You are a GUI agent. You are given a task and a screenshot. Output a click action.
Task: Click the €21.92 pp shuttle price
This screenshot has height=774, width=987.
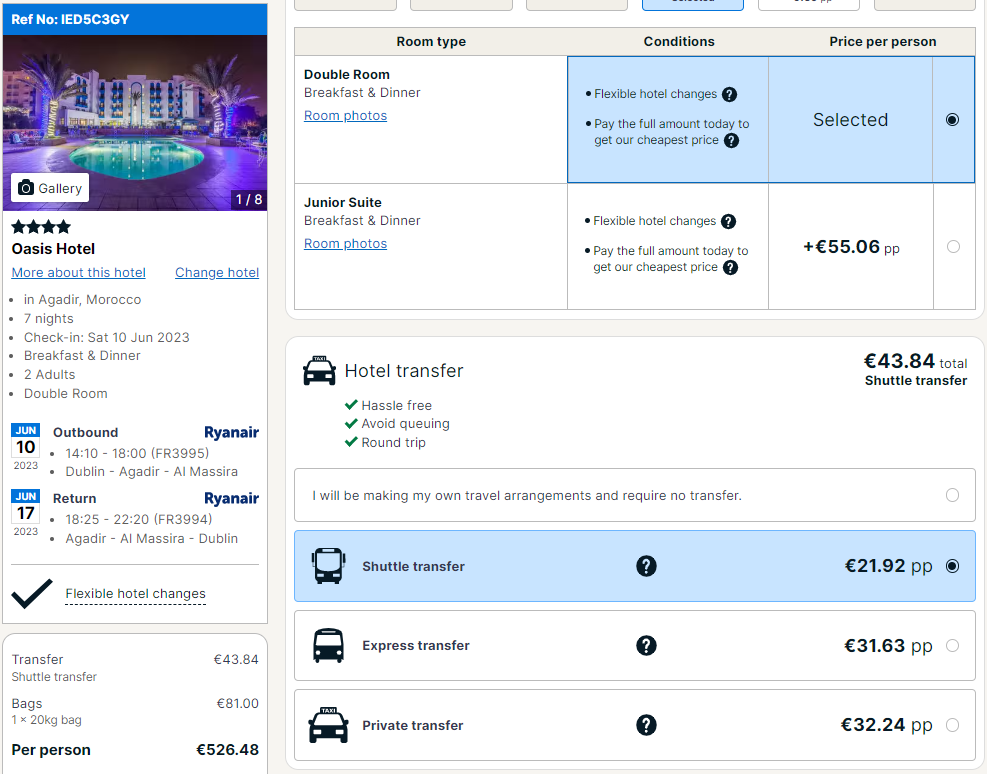point(888,566)
